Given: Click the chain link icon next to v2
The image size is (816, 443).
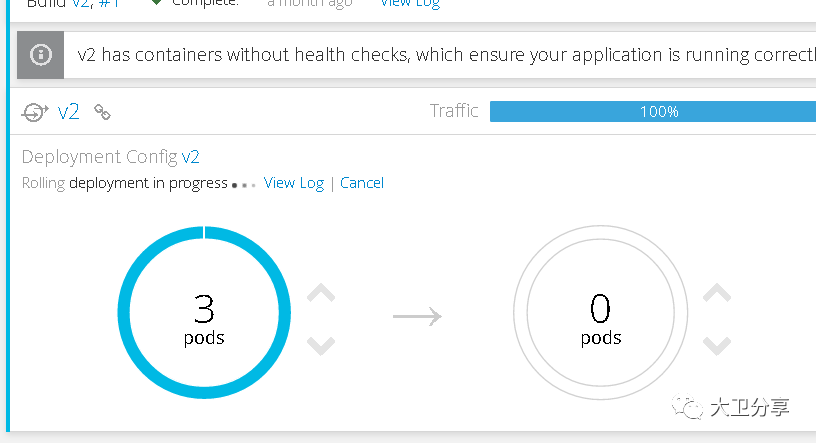Looking at the screenshot, I should click(102, 112).
